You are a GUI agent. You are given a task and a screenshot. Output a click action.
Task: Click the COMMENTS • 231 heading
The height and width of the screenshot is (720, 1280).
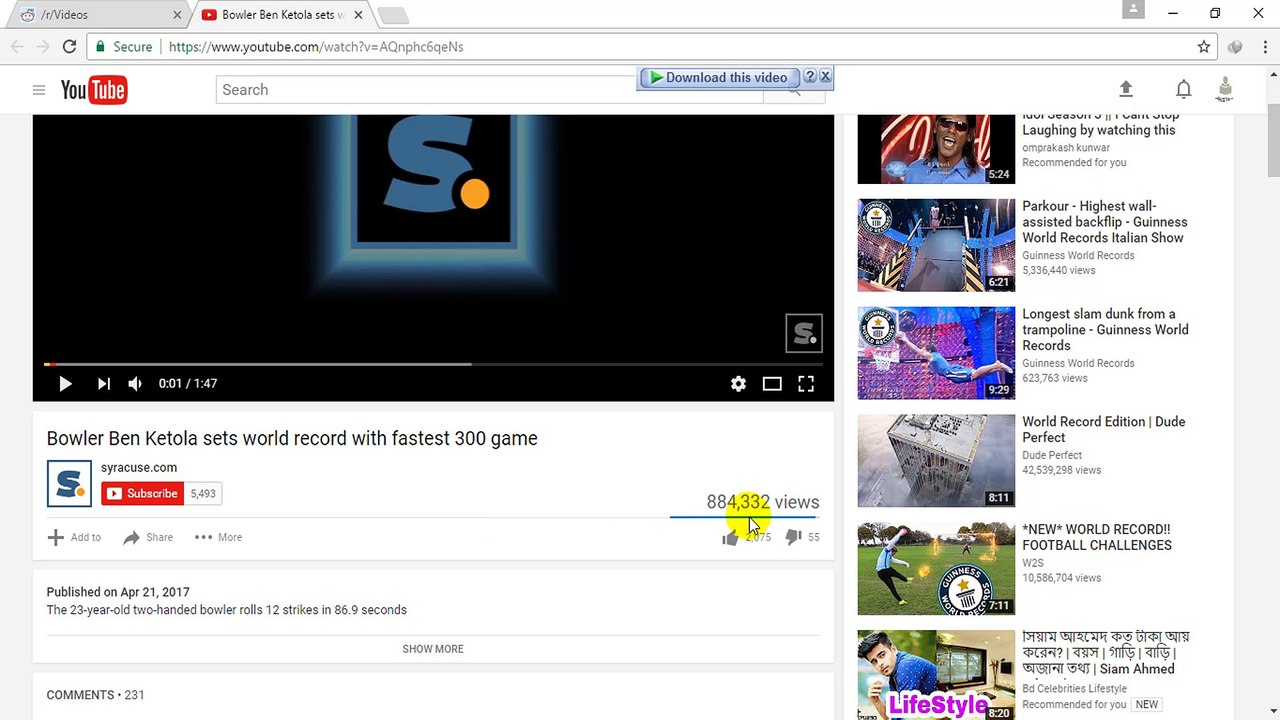coord(96,695)
